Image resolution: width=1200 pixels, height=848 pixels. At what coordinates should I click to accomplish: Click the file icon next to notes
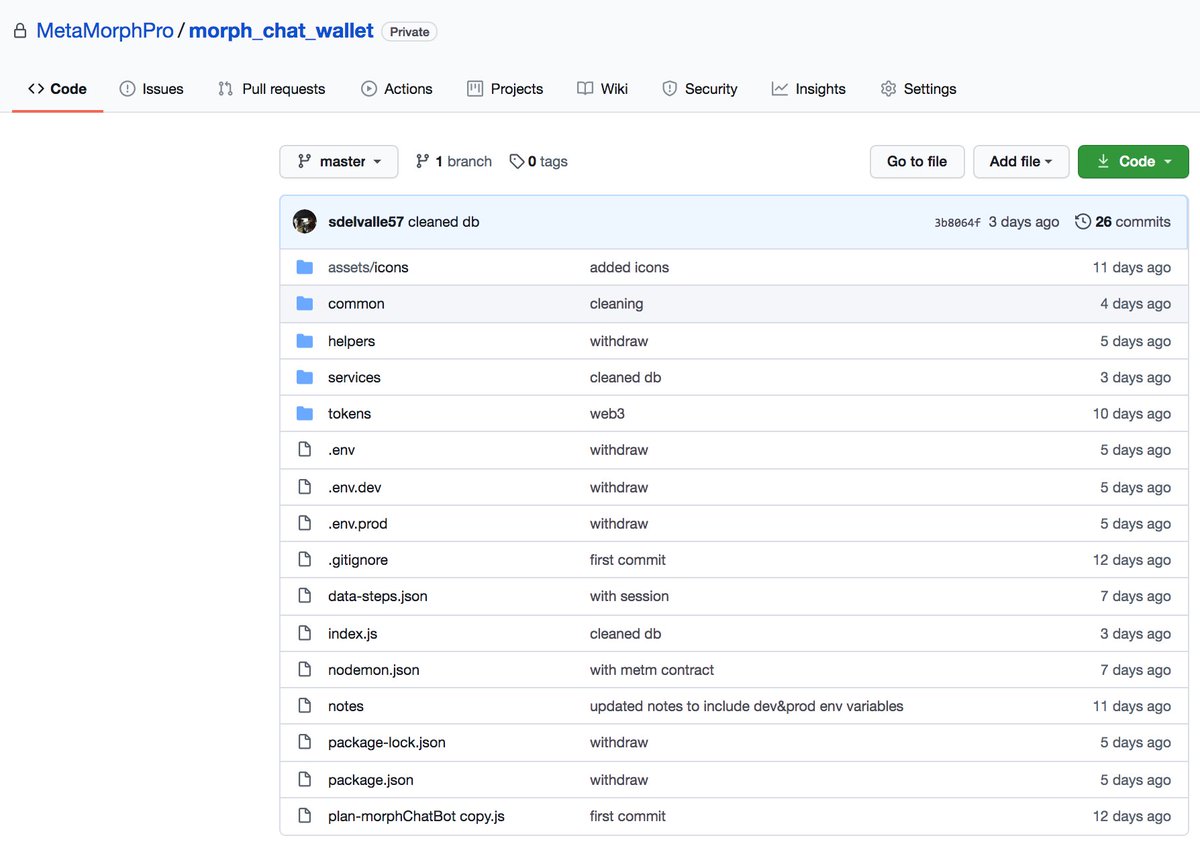305,706
